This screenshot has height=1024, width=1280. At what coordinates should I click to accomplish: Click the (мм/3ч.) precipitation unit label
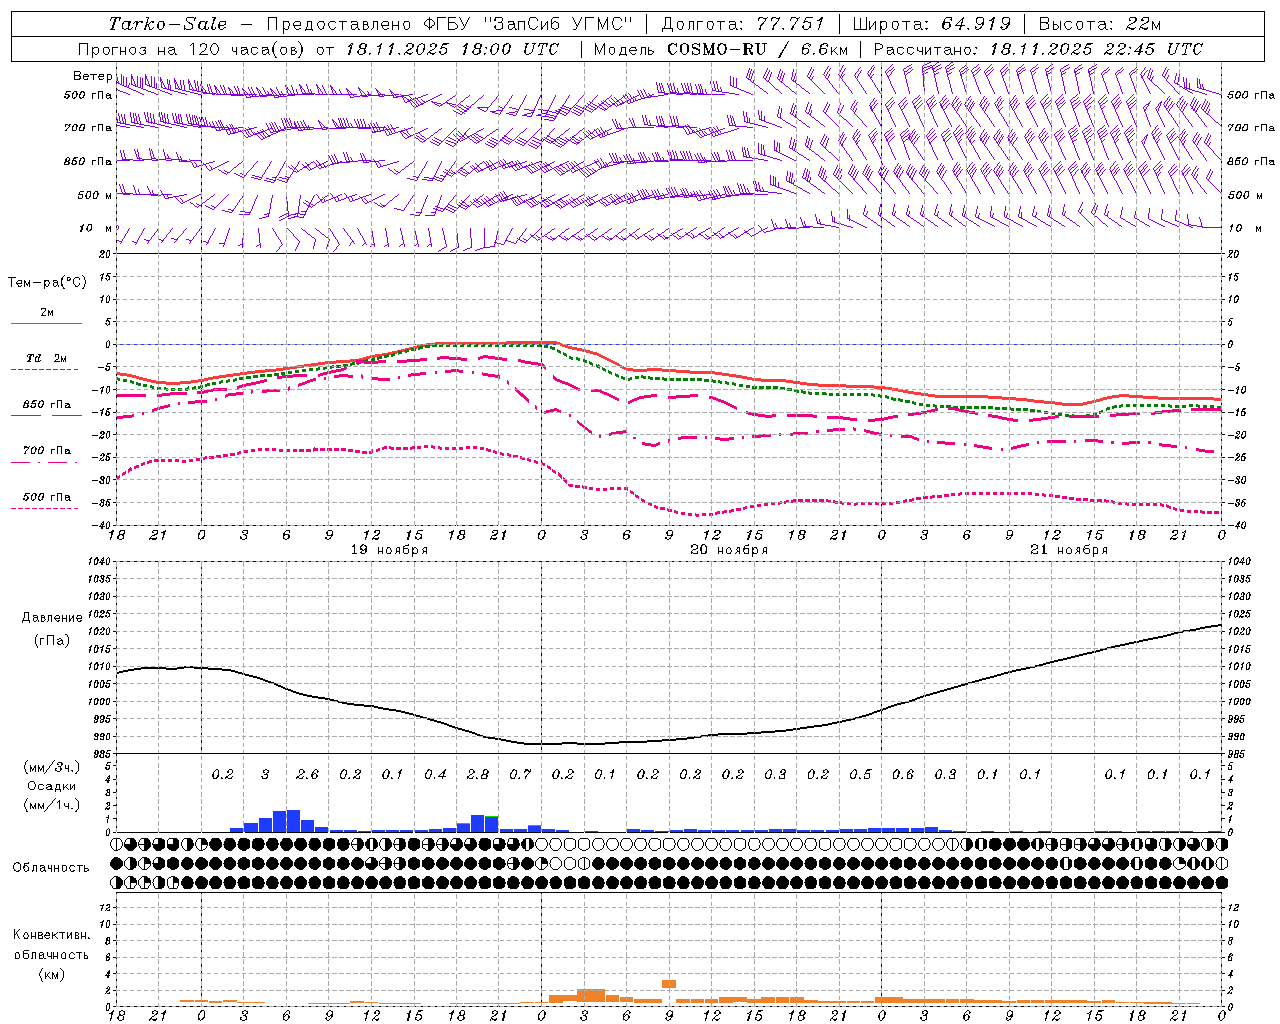click(51, 767)
